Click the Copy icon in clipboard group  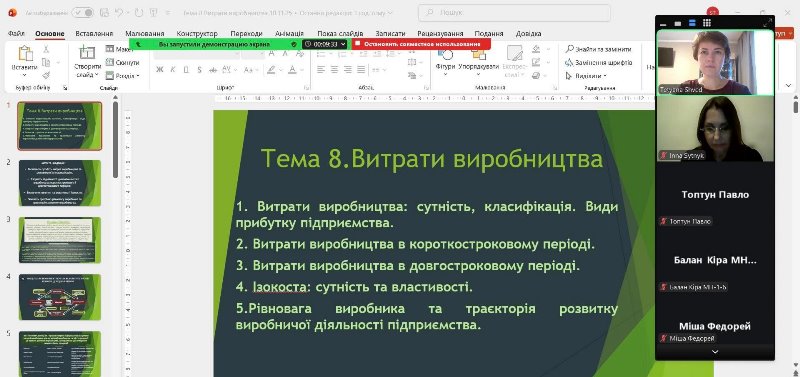click(x=46, y=62)
